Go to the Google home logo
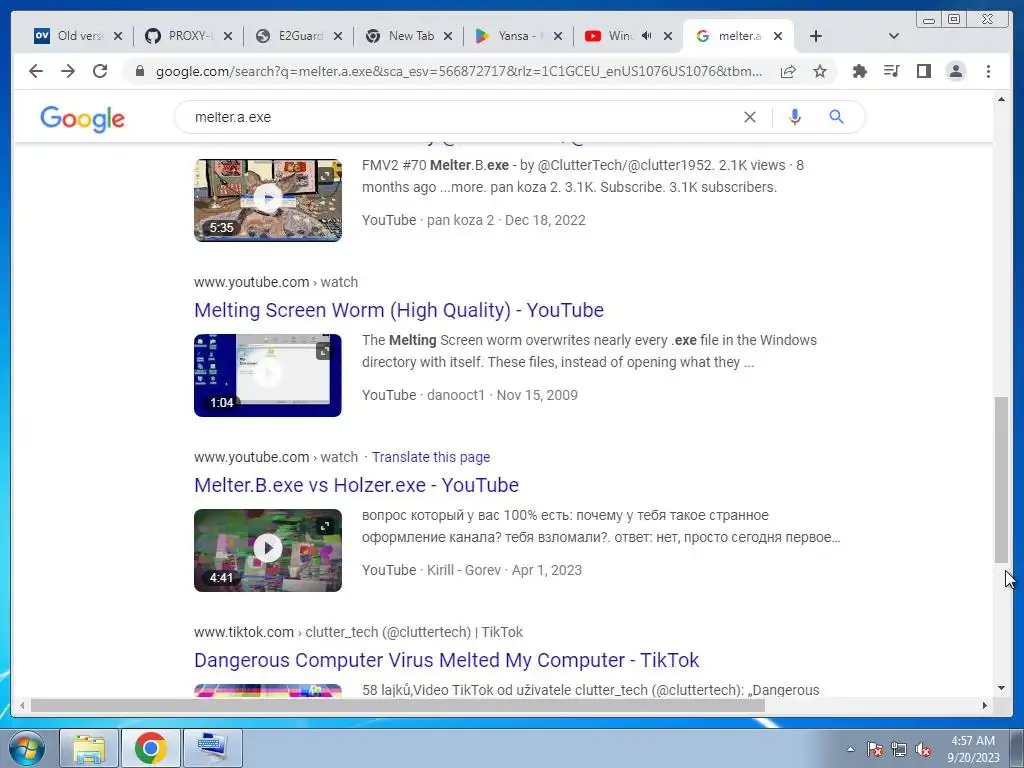This screenshot has height=768, width=1024. point(82,119)
